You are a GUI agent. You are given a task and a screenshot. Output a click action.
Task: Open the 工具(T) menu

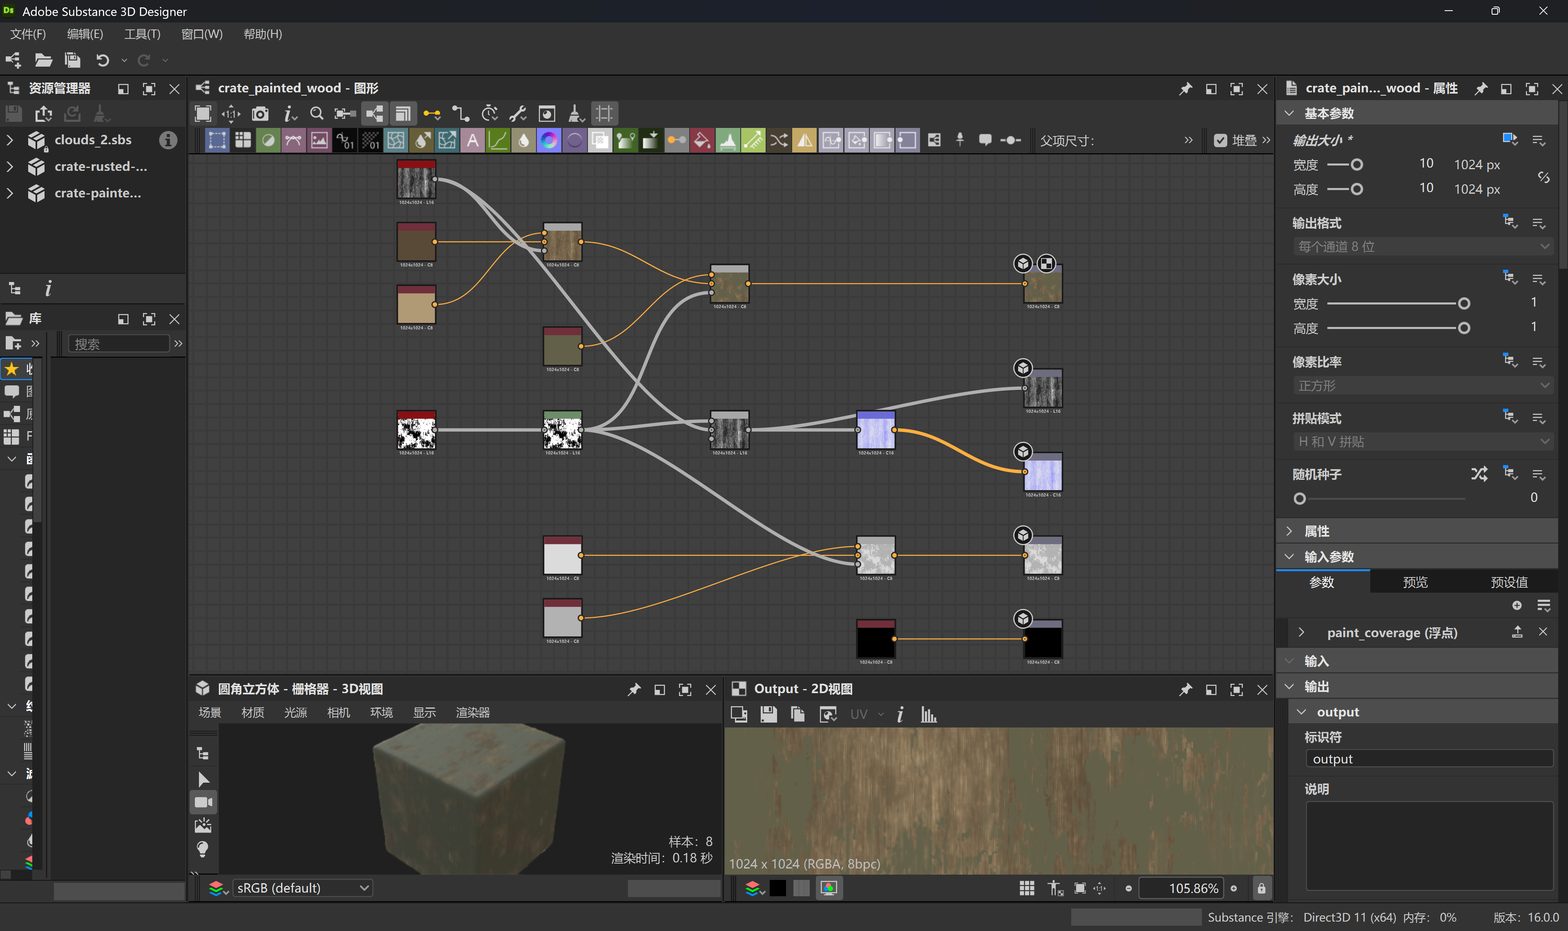pos(142,34)
